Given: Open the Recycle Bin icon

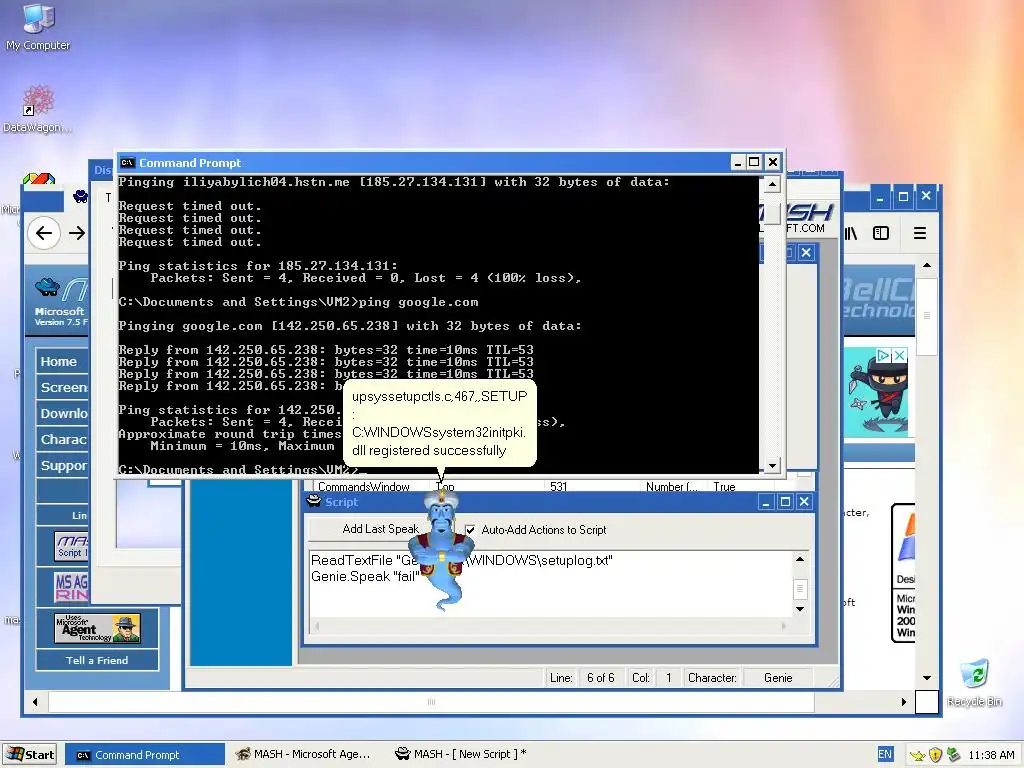Looking at the screenshot, I should 974,683.
